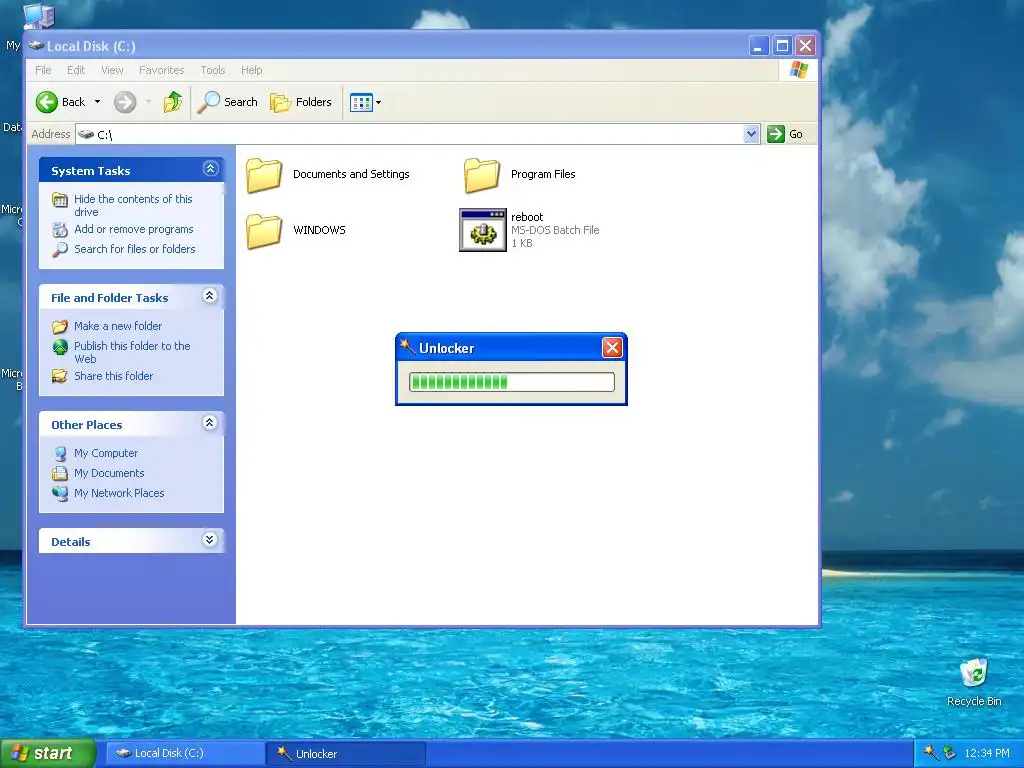Click the reboot file name label
This screenshot has height=768, width=1024.
(x=527, y=217)
